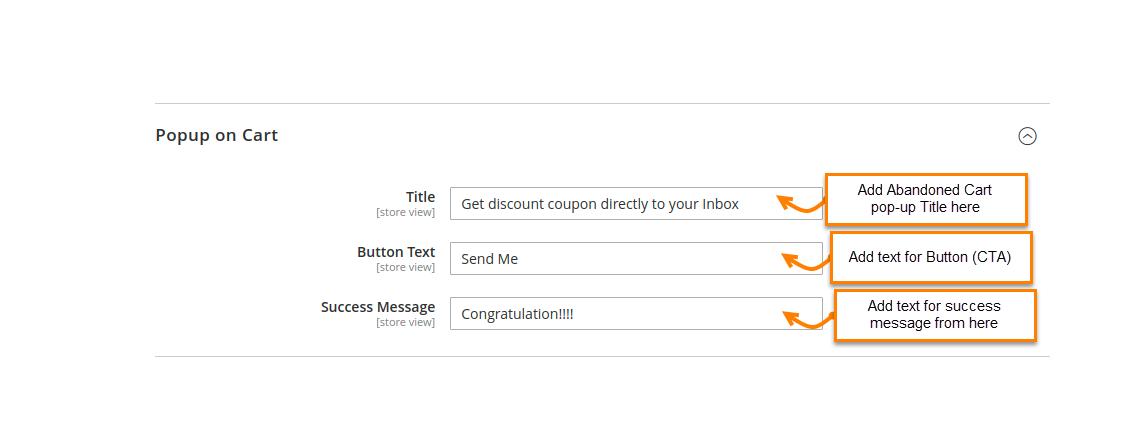Collapse the Popup on Cart section

(1027, 136)
